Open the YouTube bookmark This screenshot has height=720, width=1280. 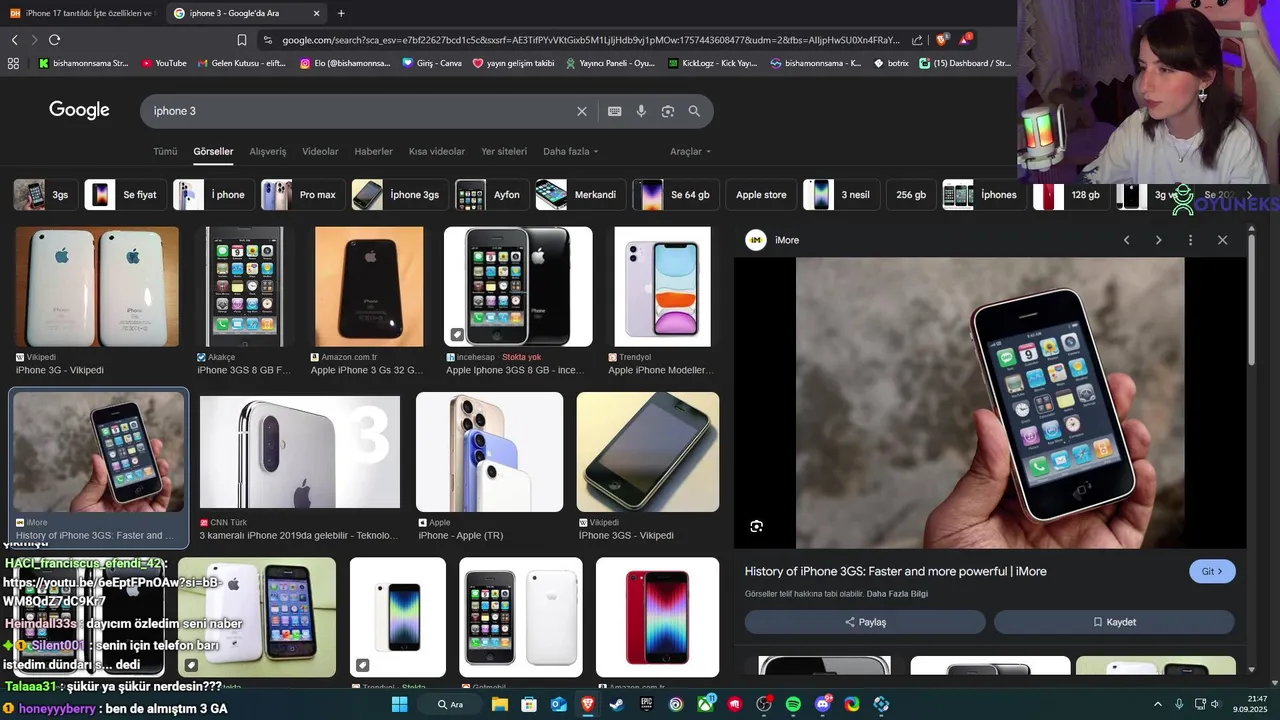pos(164,63)
